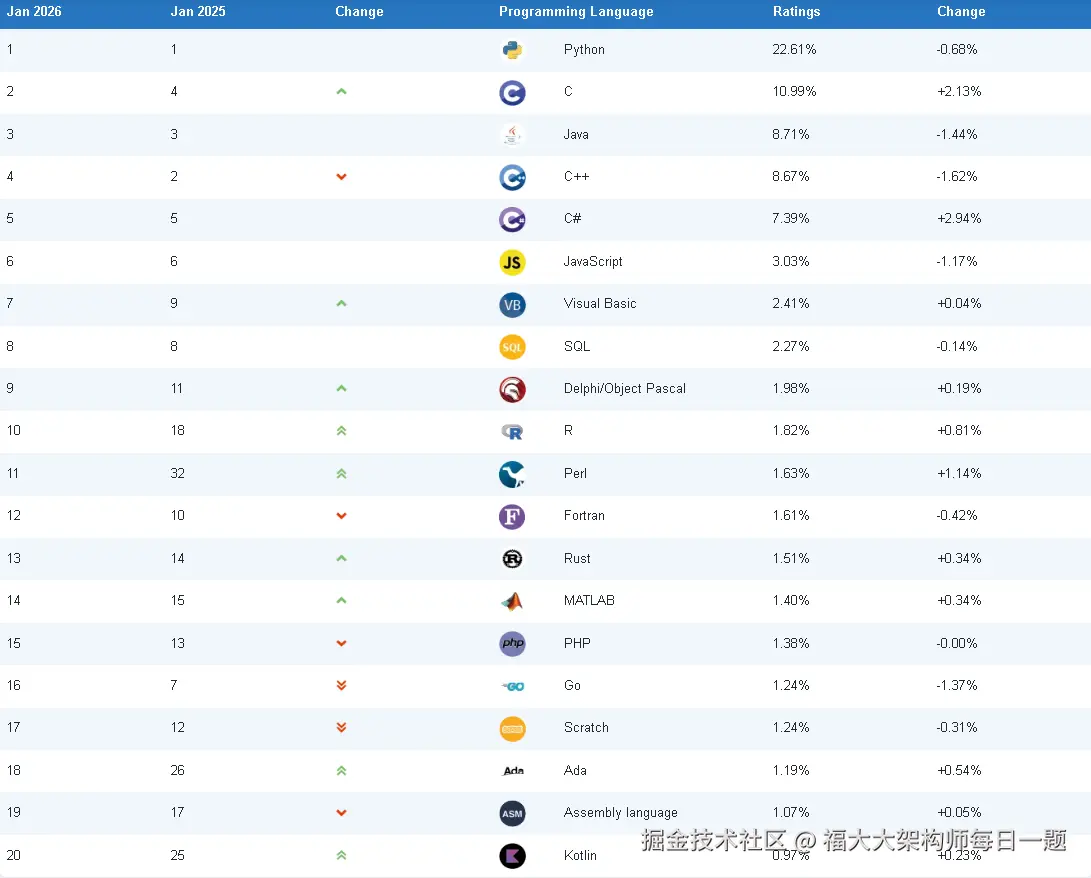Click the Go logo icon
Image resolution: width=1091 pixels, height=878 pixels.
click(x=513, y=687)
